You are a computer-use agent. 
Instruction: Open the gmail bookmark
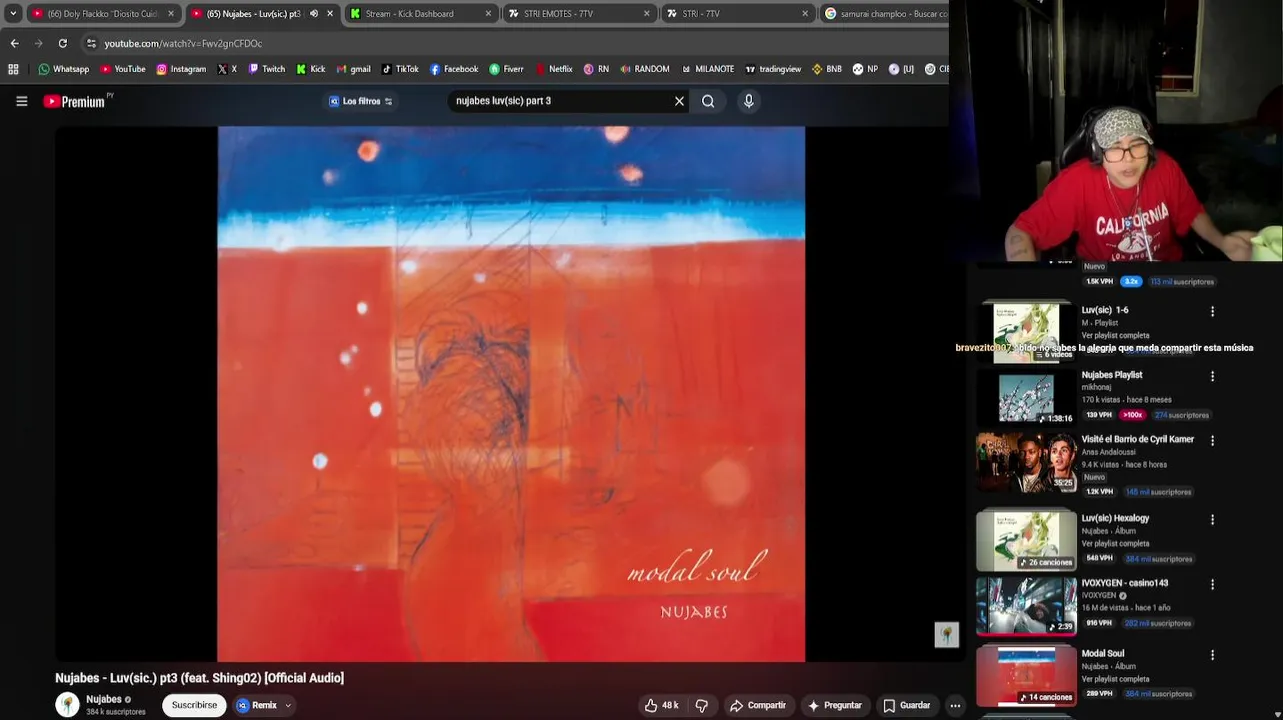353,69
